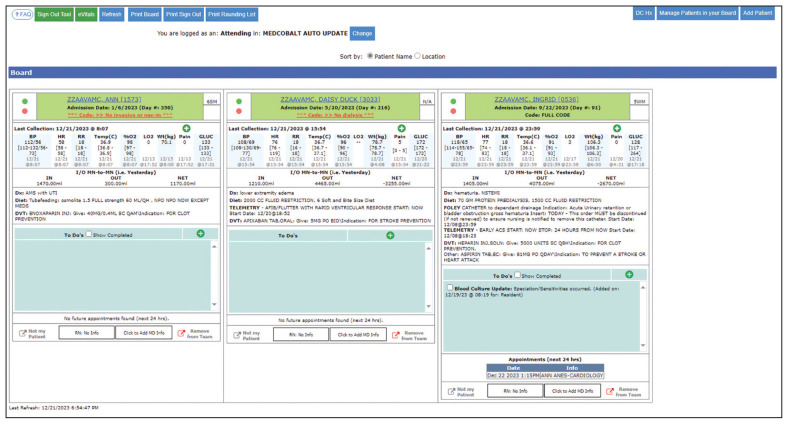Click Daisy Duck's red code status link
This screenshot has width=788, height=424.
335,115
